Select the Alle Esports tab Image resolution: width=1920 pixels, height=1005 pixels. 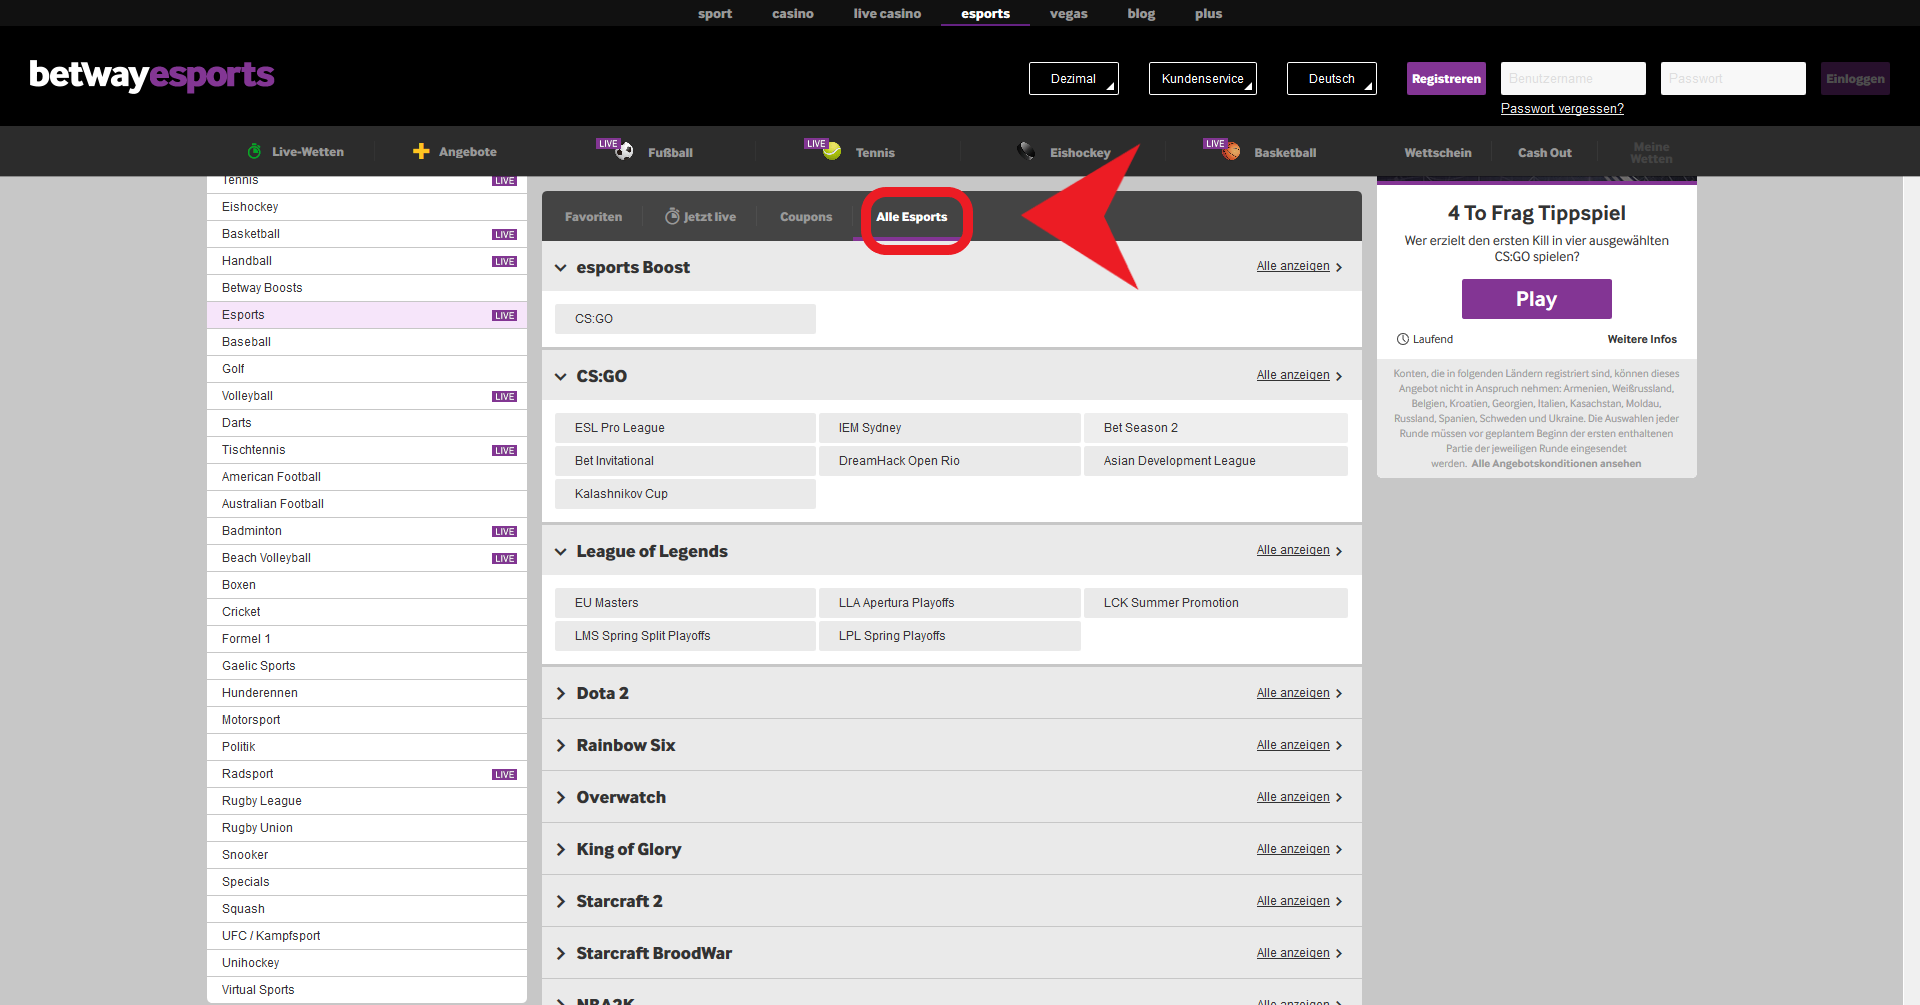pos(912,216)
